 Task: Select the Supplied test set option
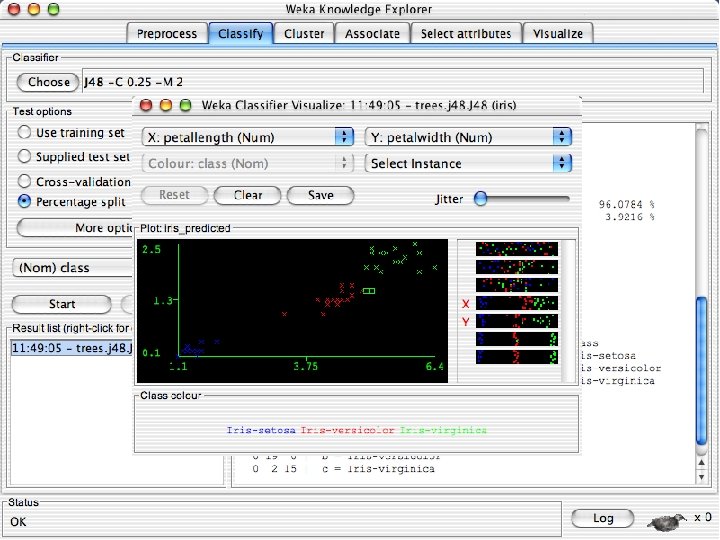point(24,157)
